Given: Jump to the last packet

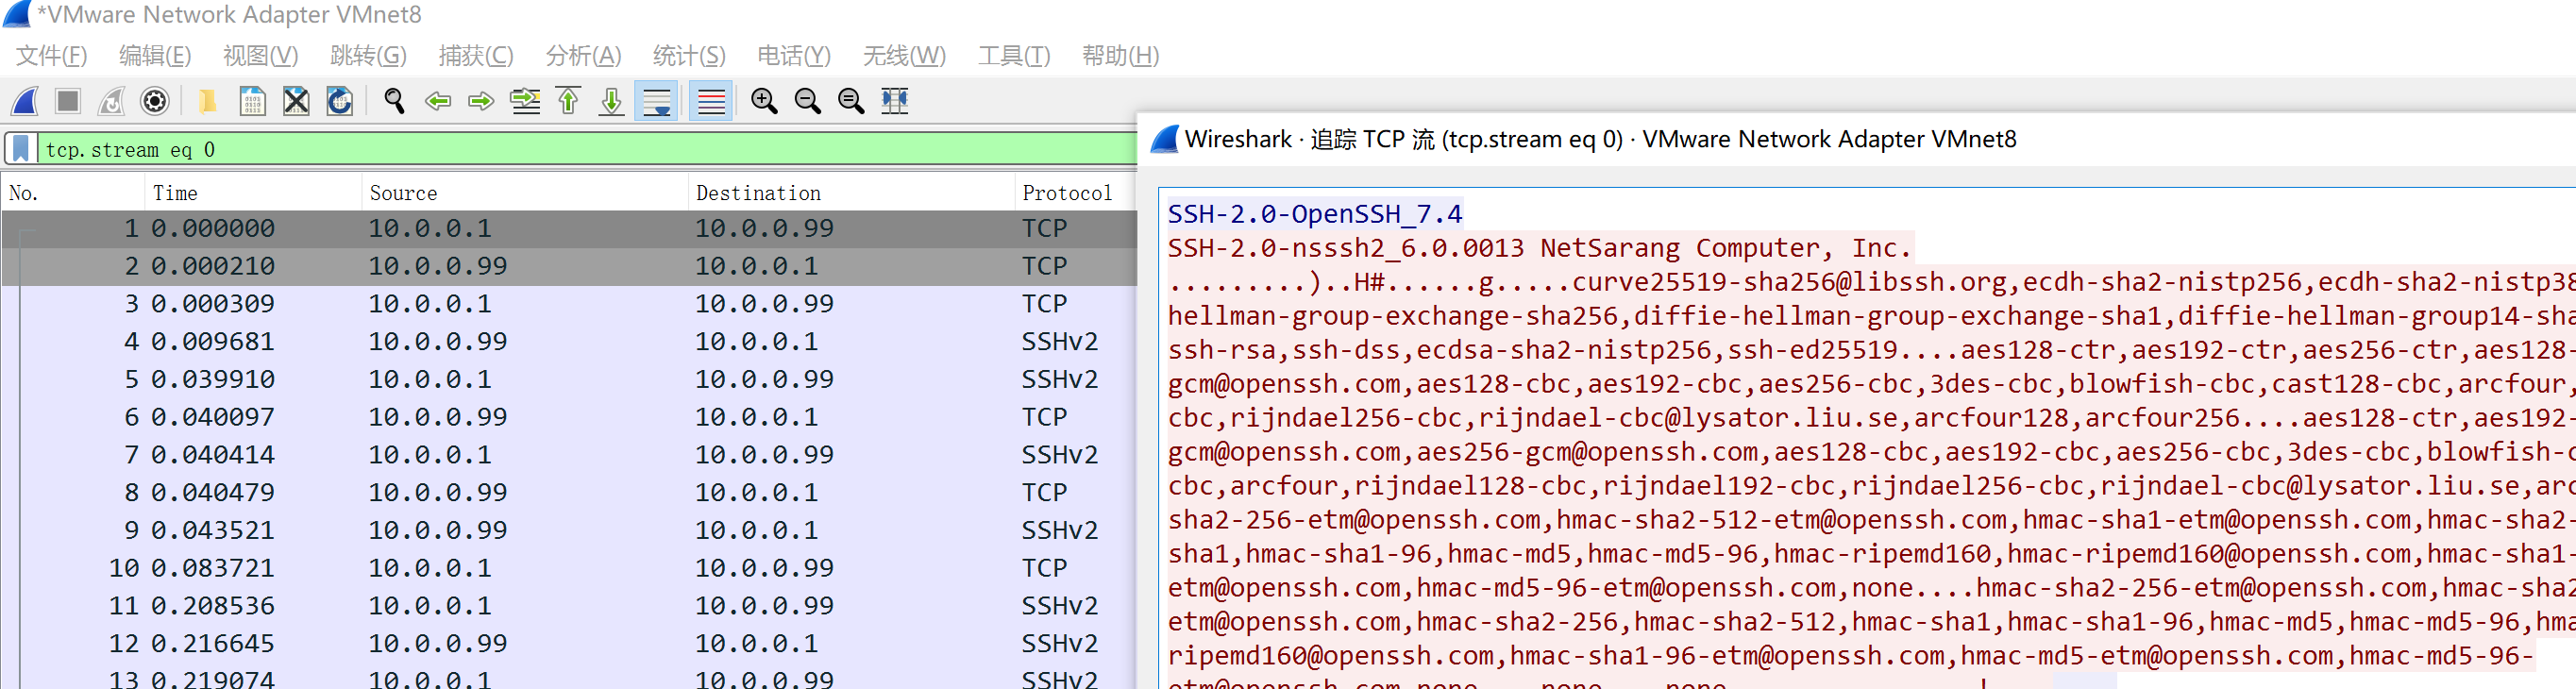Looking at the screenshot, I should pos(612,101).
